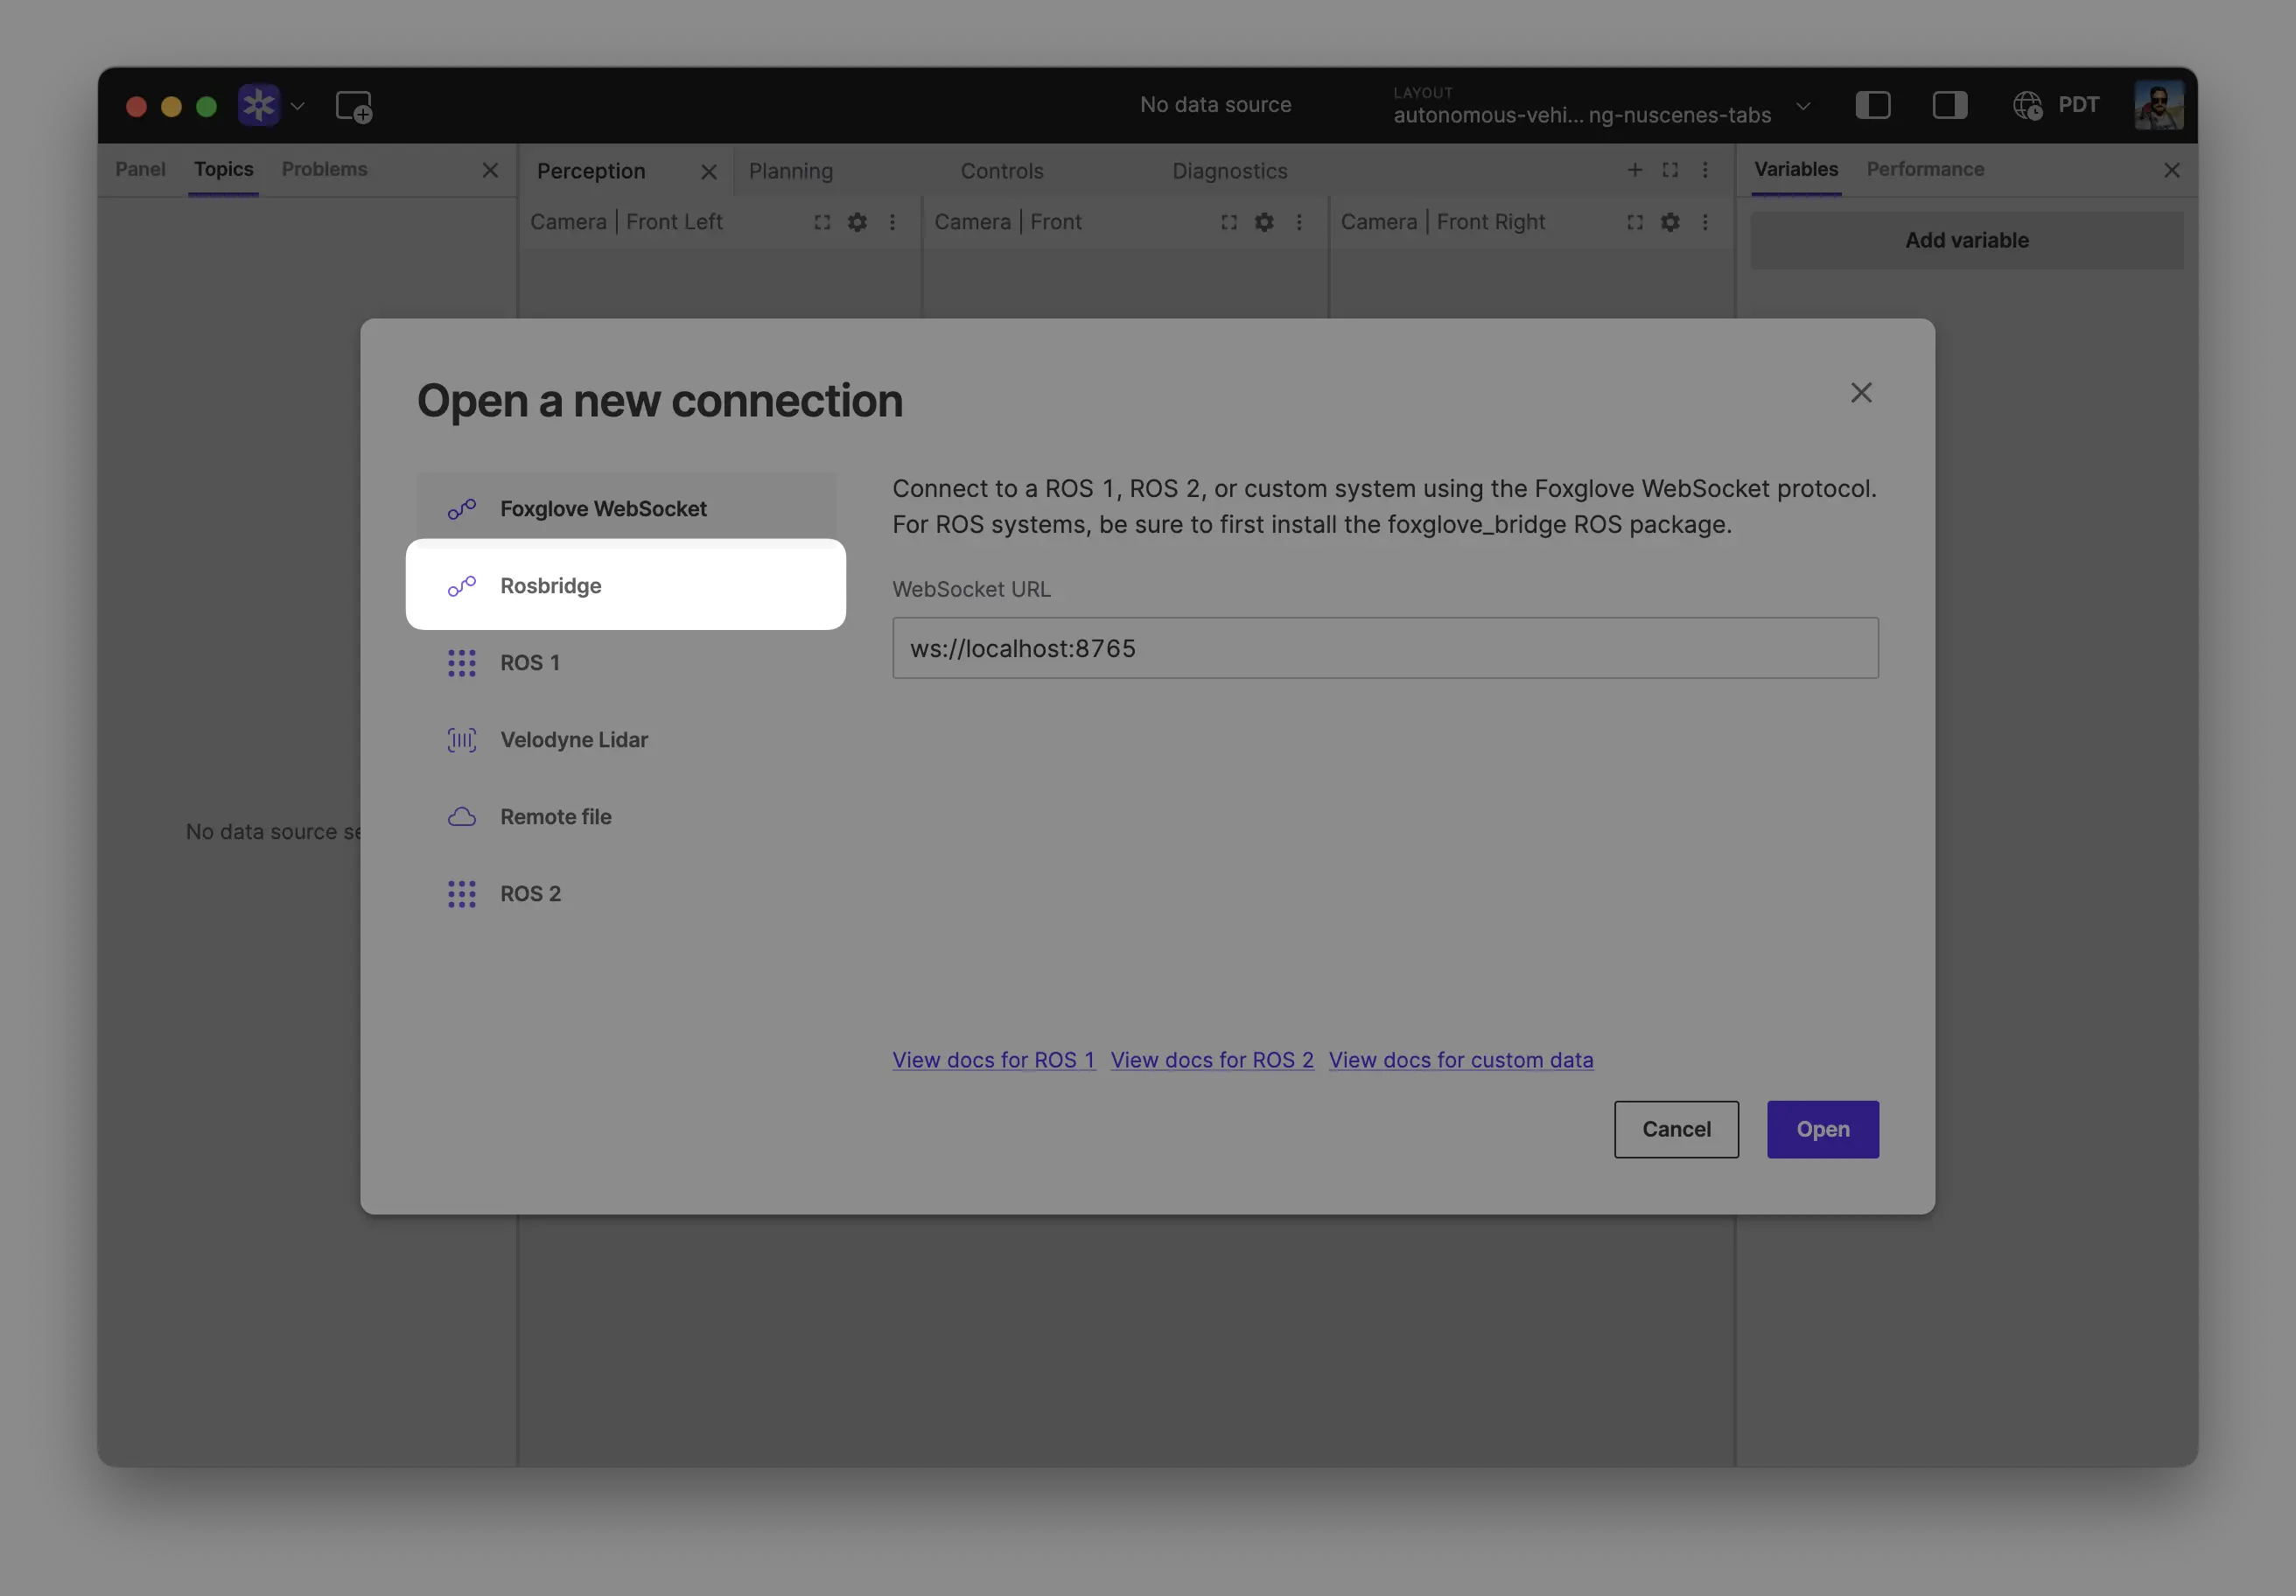Pick ROS 2 connection type
2296x1596 pixels.
pyautogui.click(x=626, y=893)
